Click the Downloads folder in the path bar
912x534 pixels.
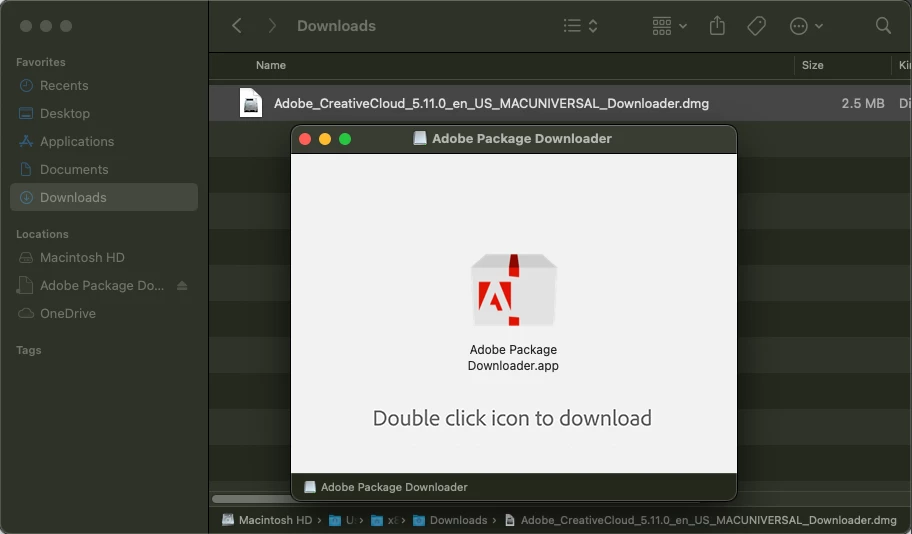coord(450,520)
